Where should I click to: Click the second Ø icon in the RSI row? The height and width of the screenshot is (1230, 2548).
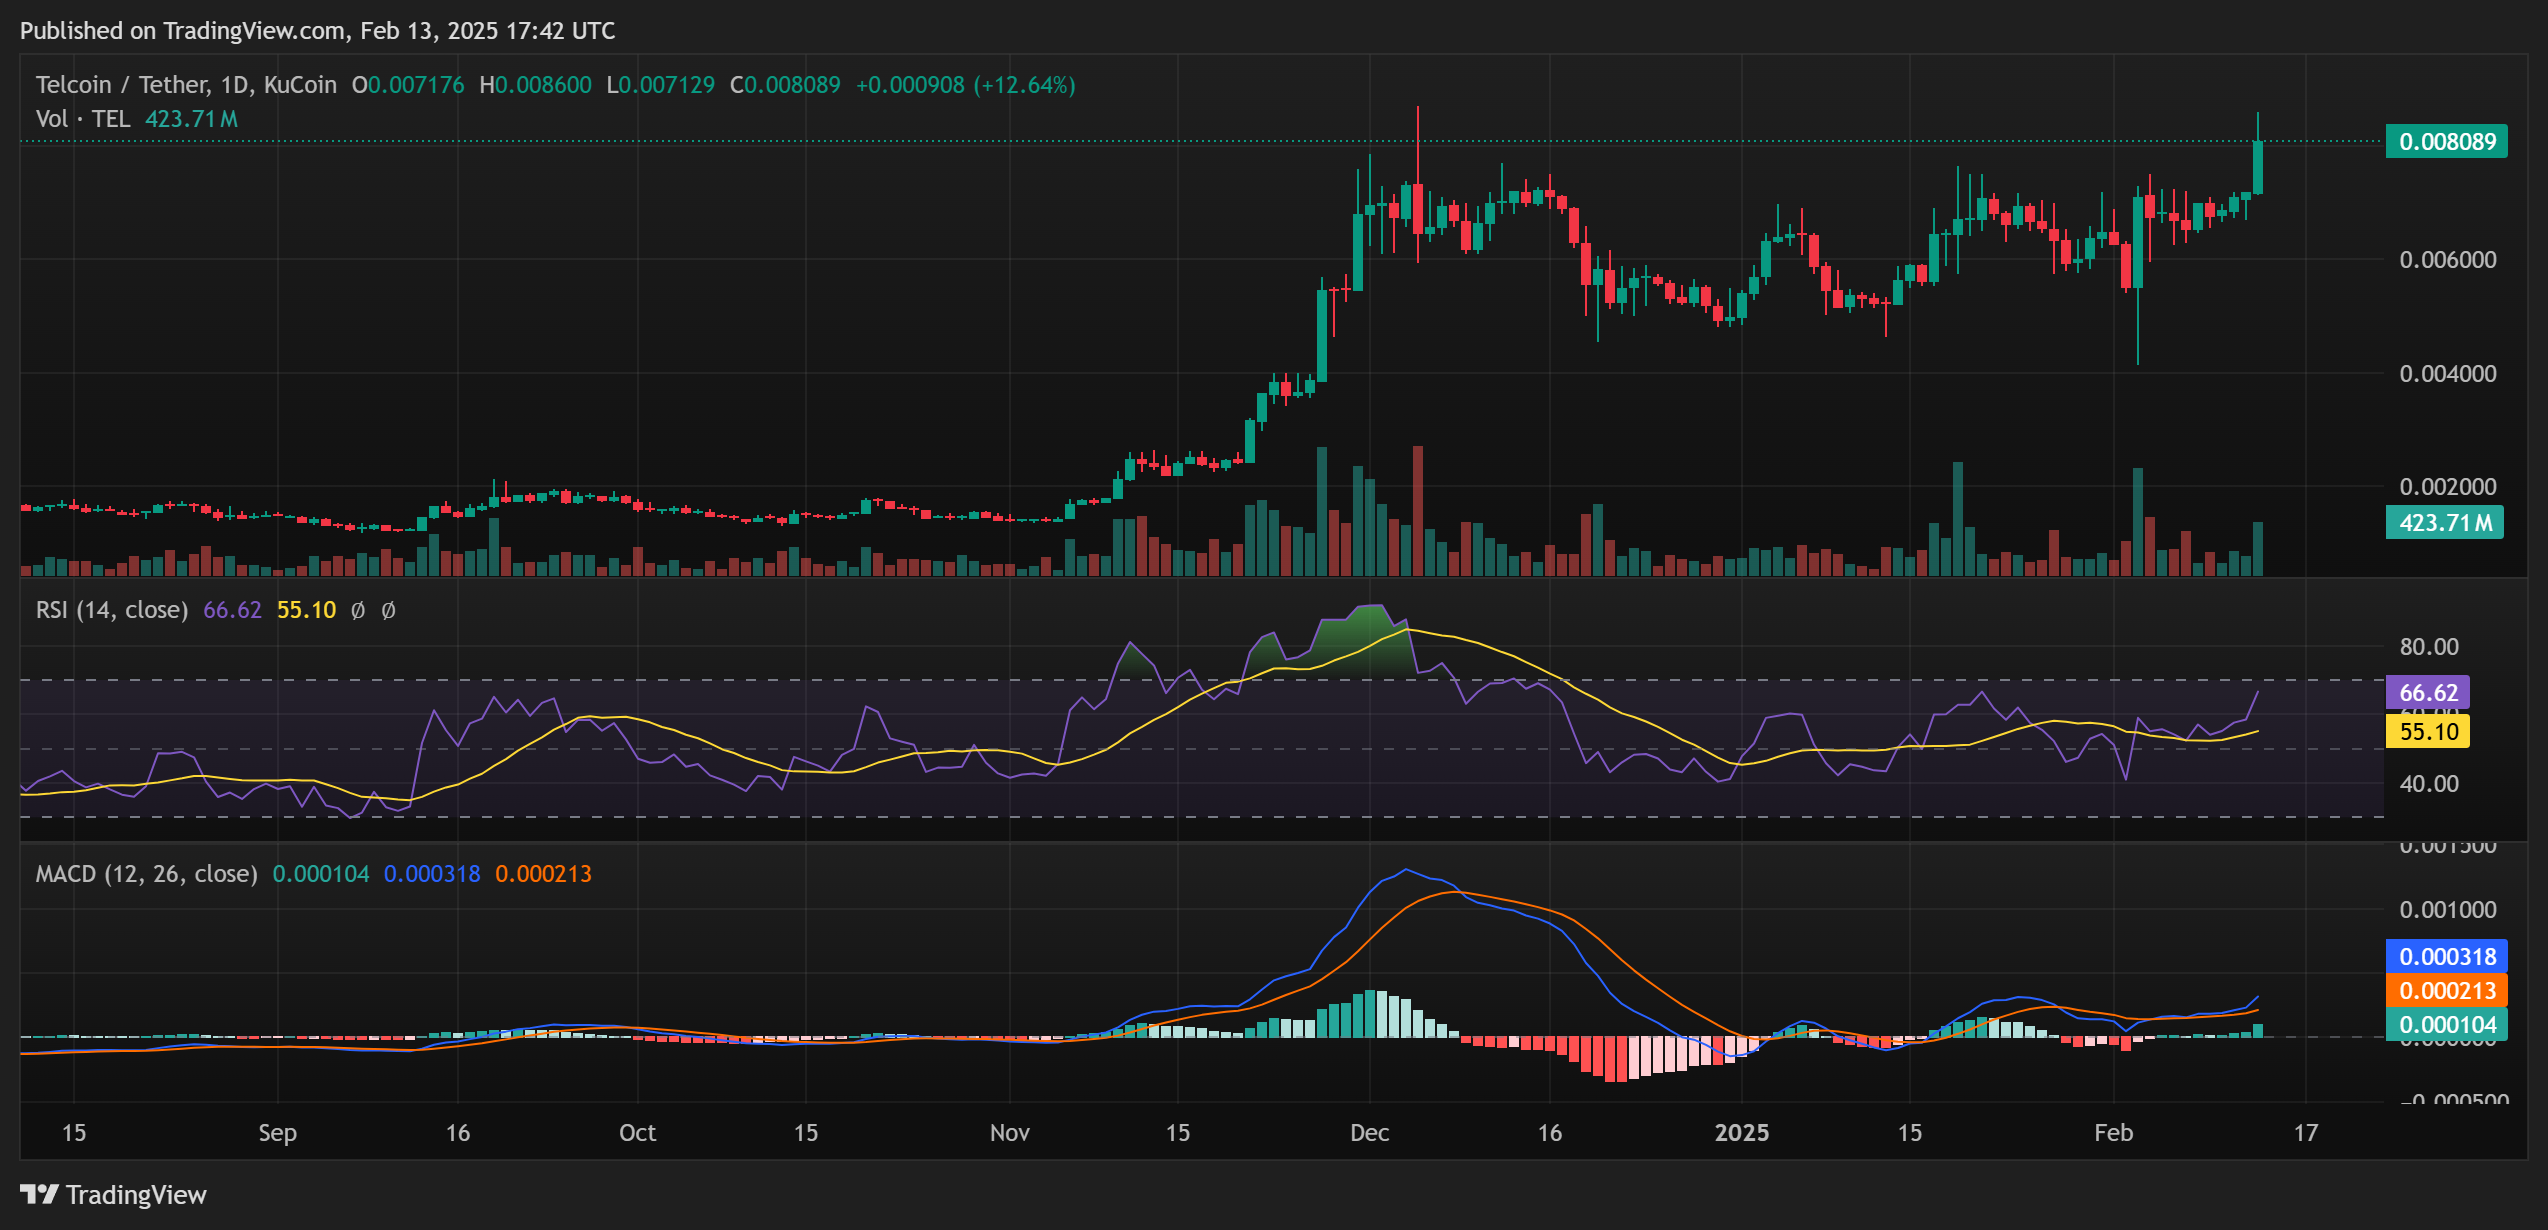click(x=389, y=610)
